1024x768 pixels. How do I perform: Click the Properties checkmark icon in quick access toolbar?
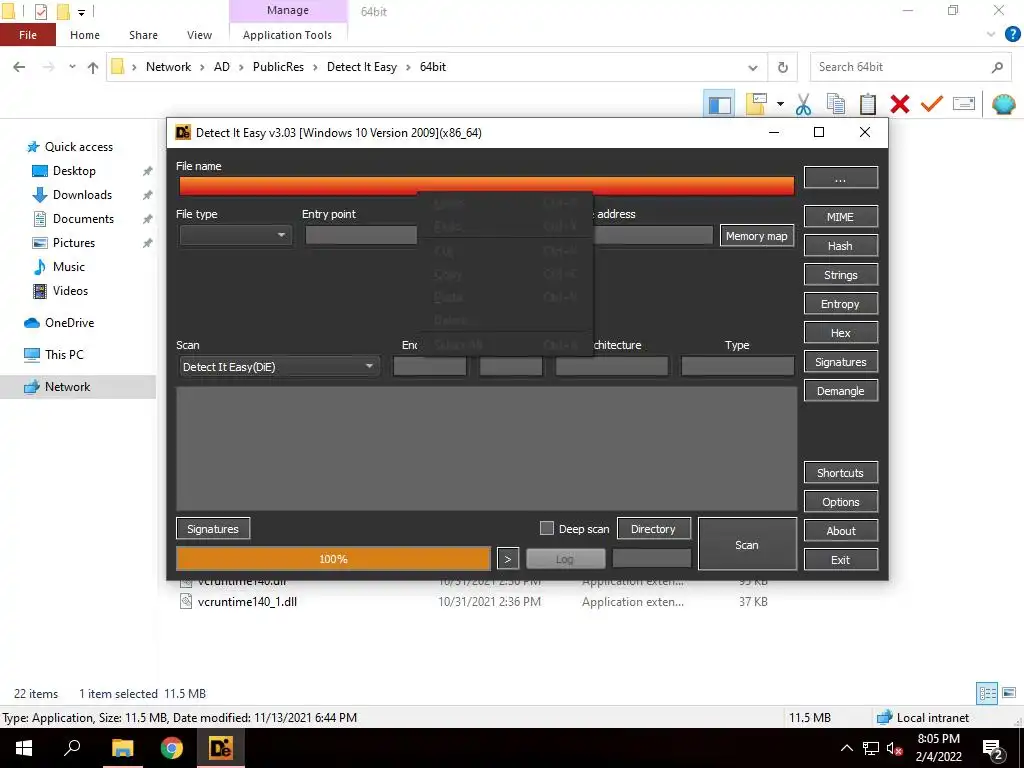pyautogui.click(x=40, y=11)
